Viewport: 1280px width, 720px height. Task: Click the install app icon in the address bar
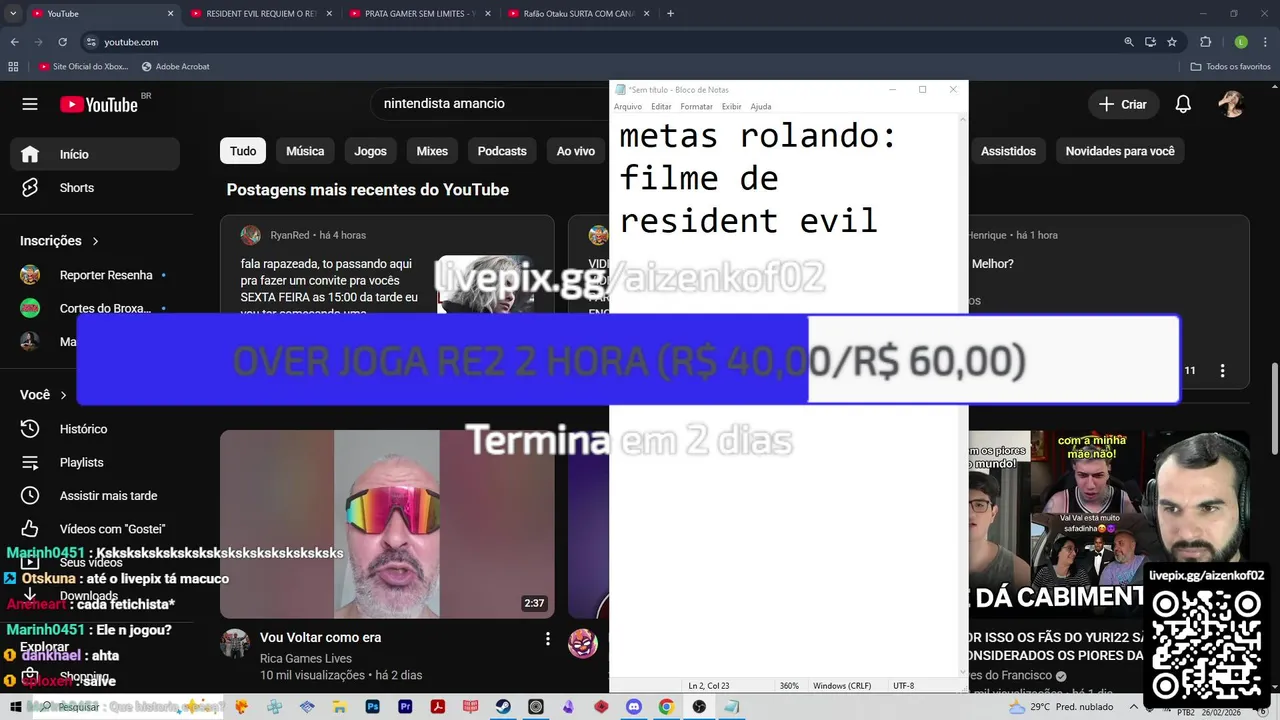tap(1150, 42)
